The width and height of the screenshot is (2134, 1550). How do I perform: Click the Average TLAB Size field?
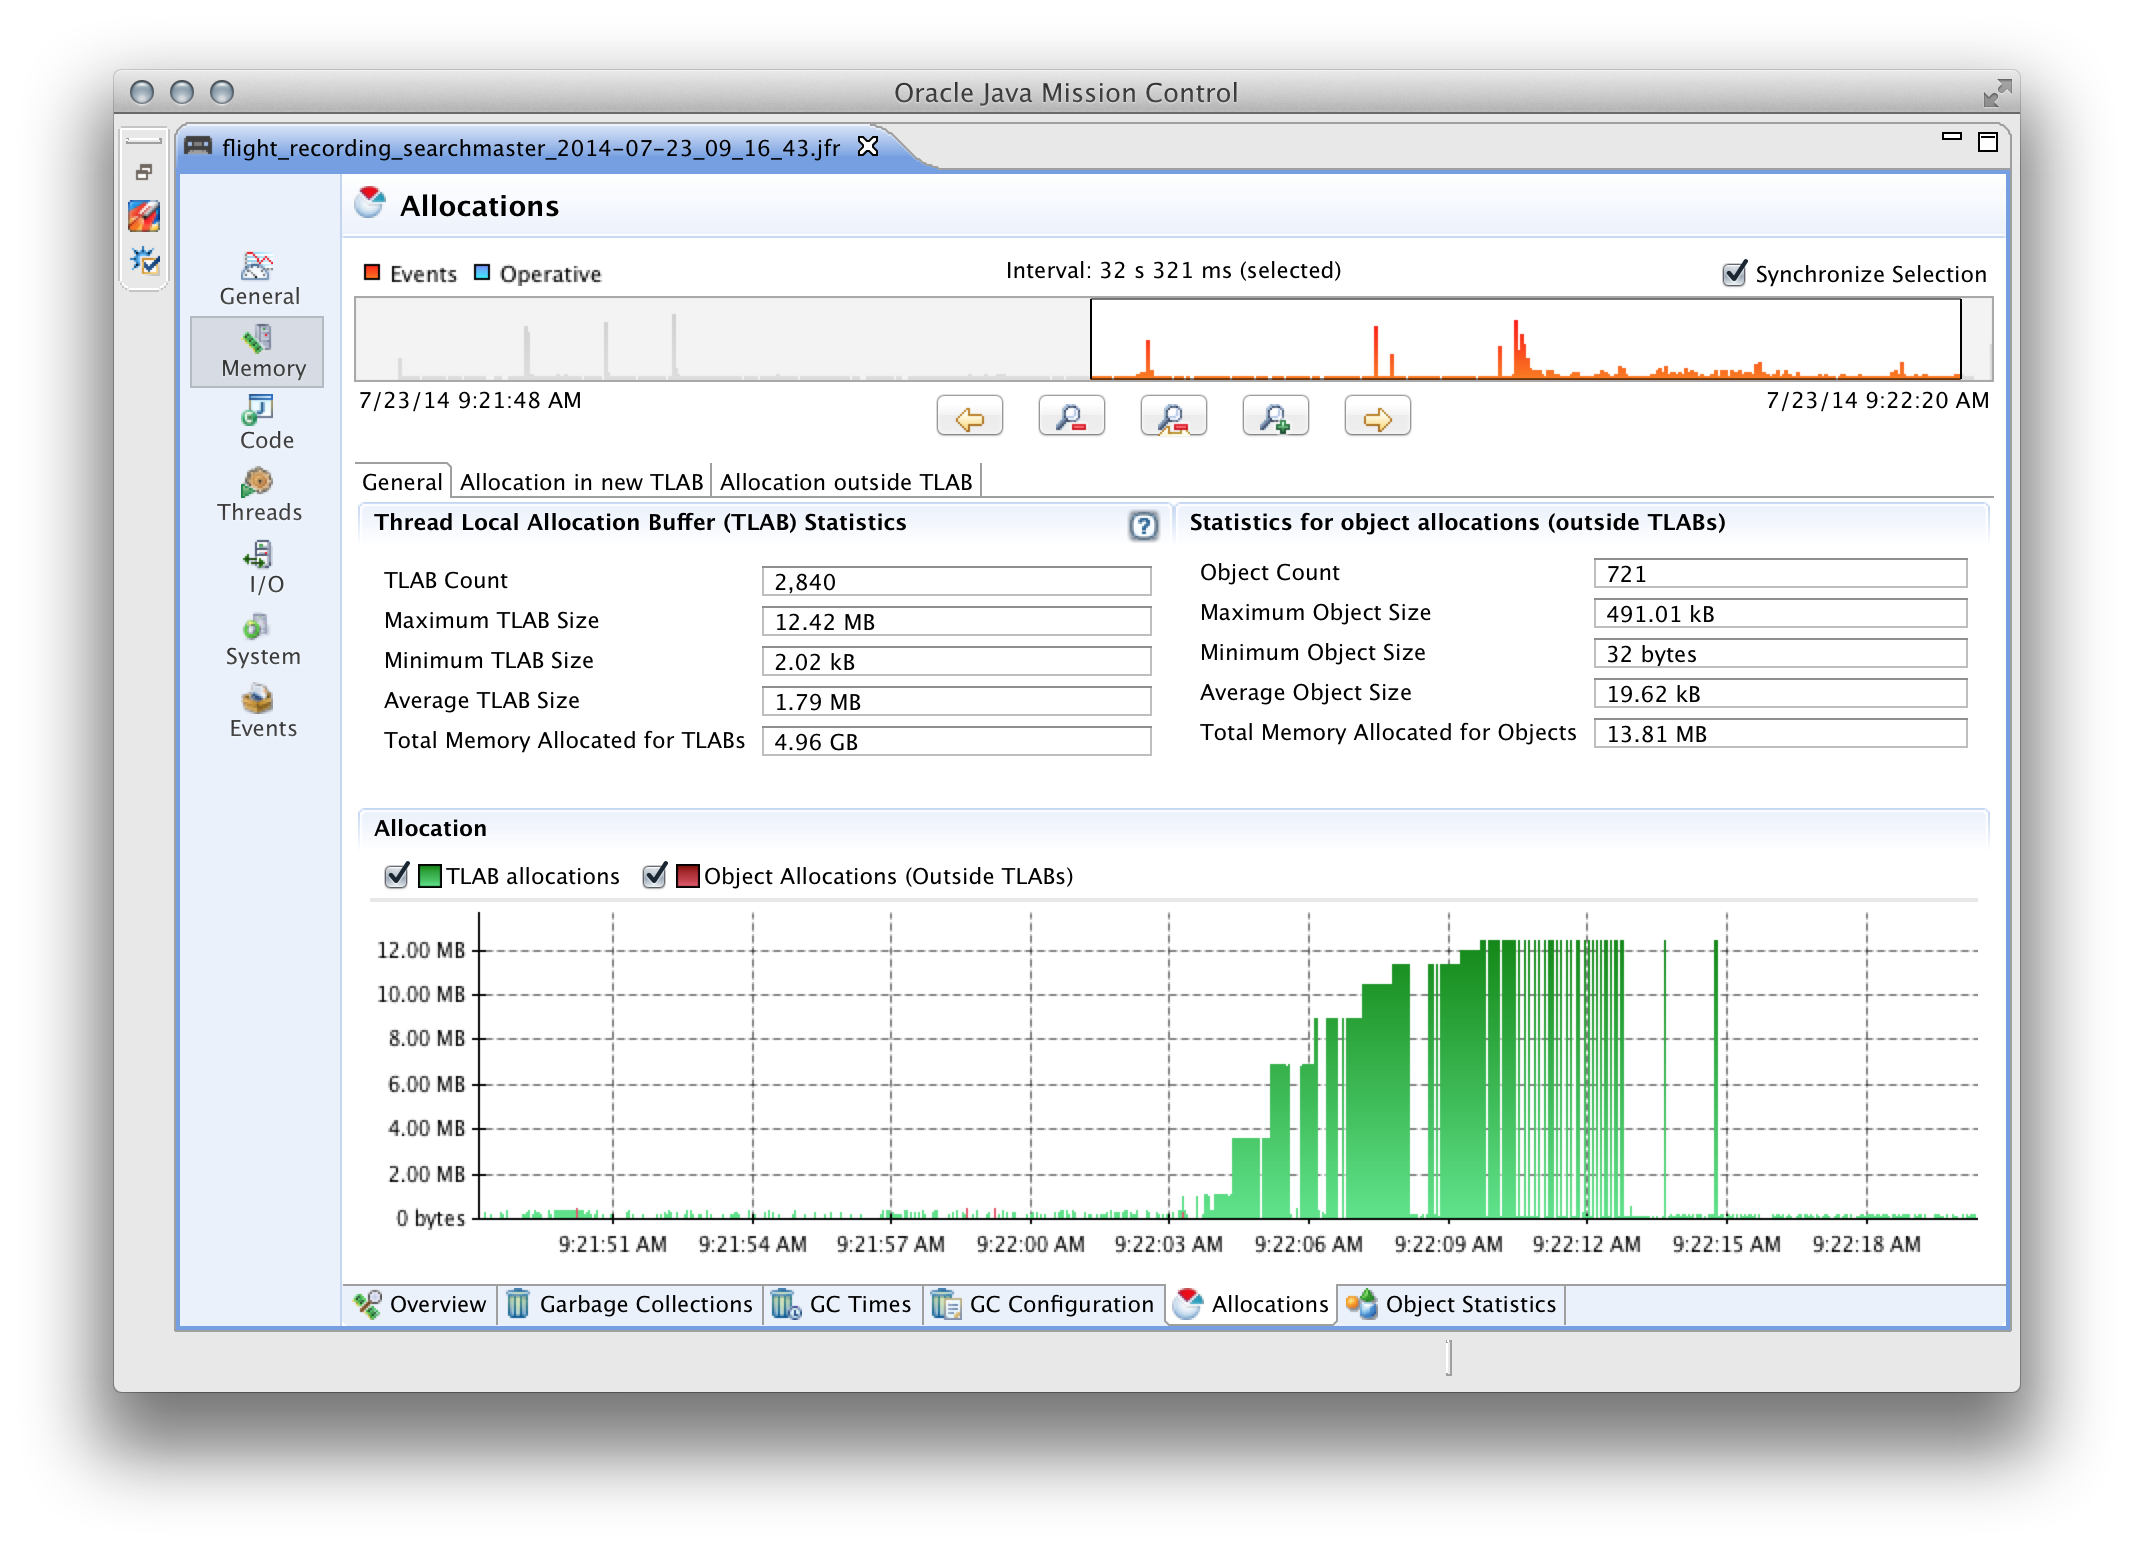click(x=956, y=701)
